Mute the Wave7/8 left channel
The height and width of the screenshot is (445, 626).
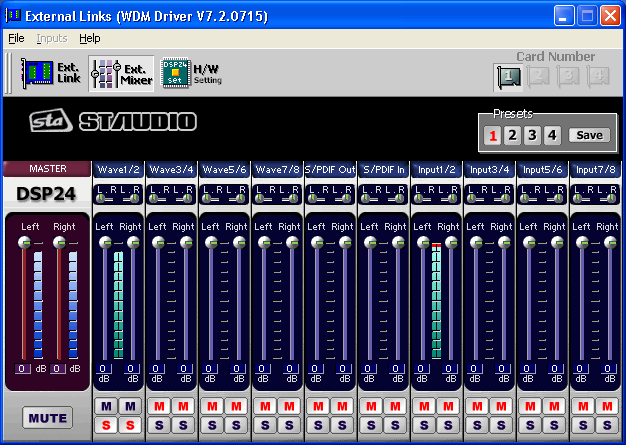(265, 406)
